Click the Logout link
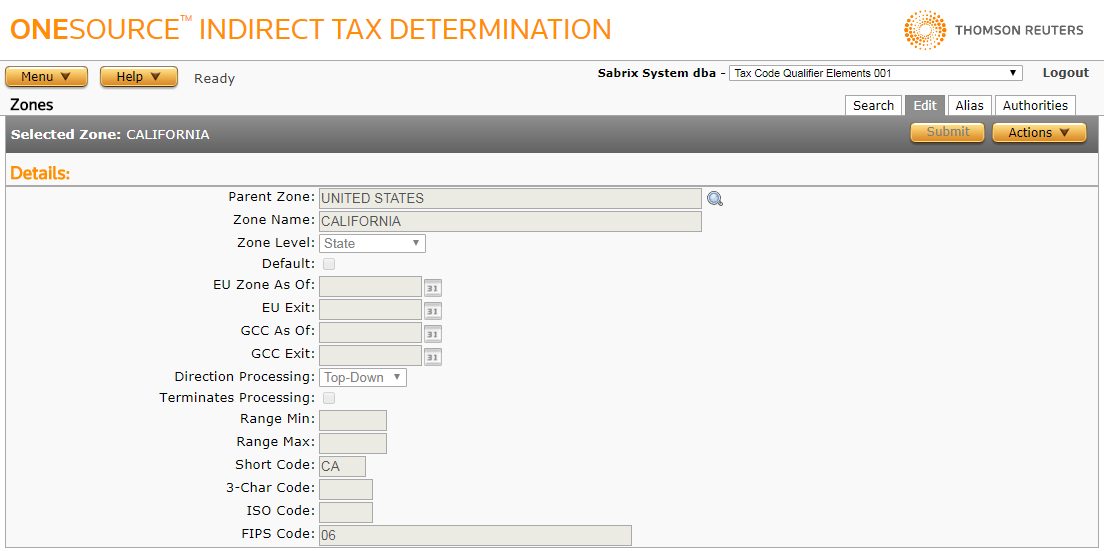 pos(1065,73)
